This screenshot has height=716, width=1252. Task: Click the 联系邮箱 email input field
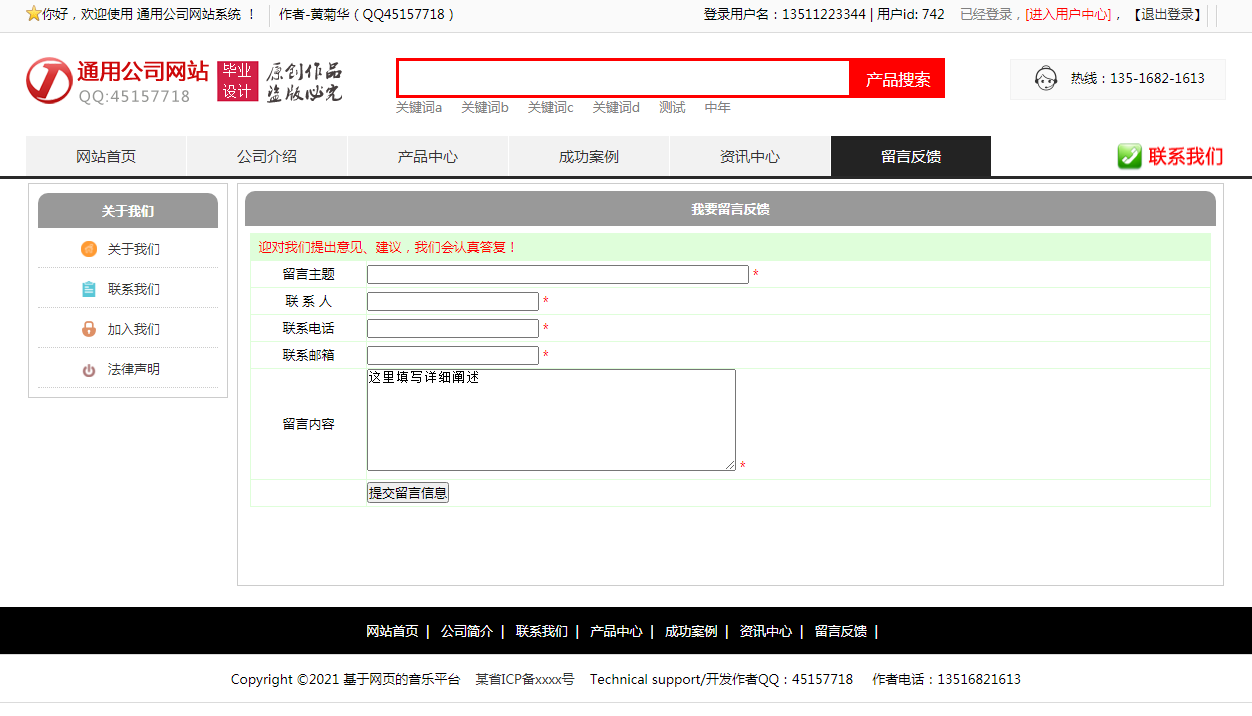click(453, 355)
